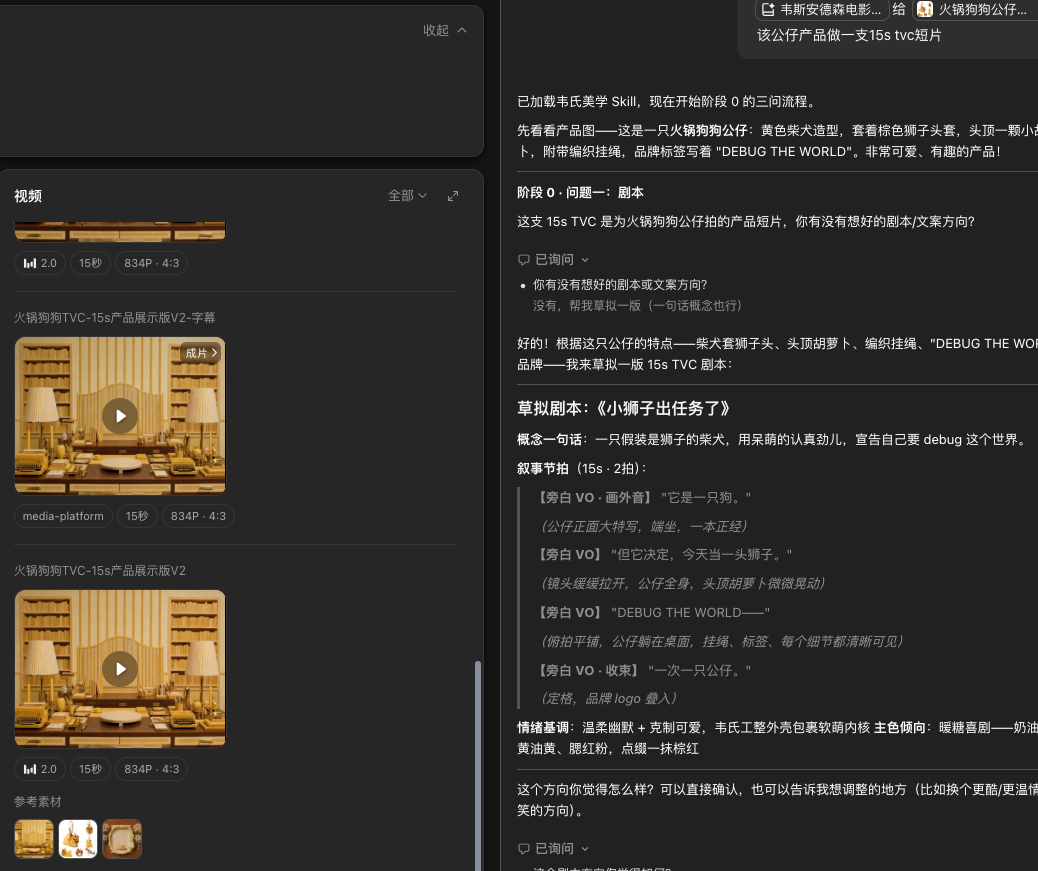This screenshot has height=871, width=1038.
Task: Click the 834P · 4:3 tag beside media-platform
Action: point(198,516)
